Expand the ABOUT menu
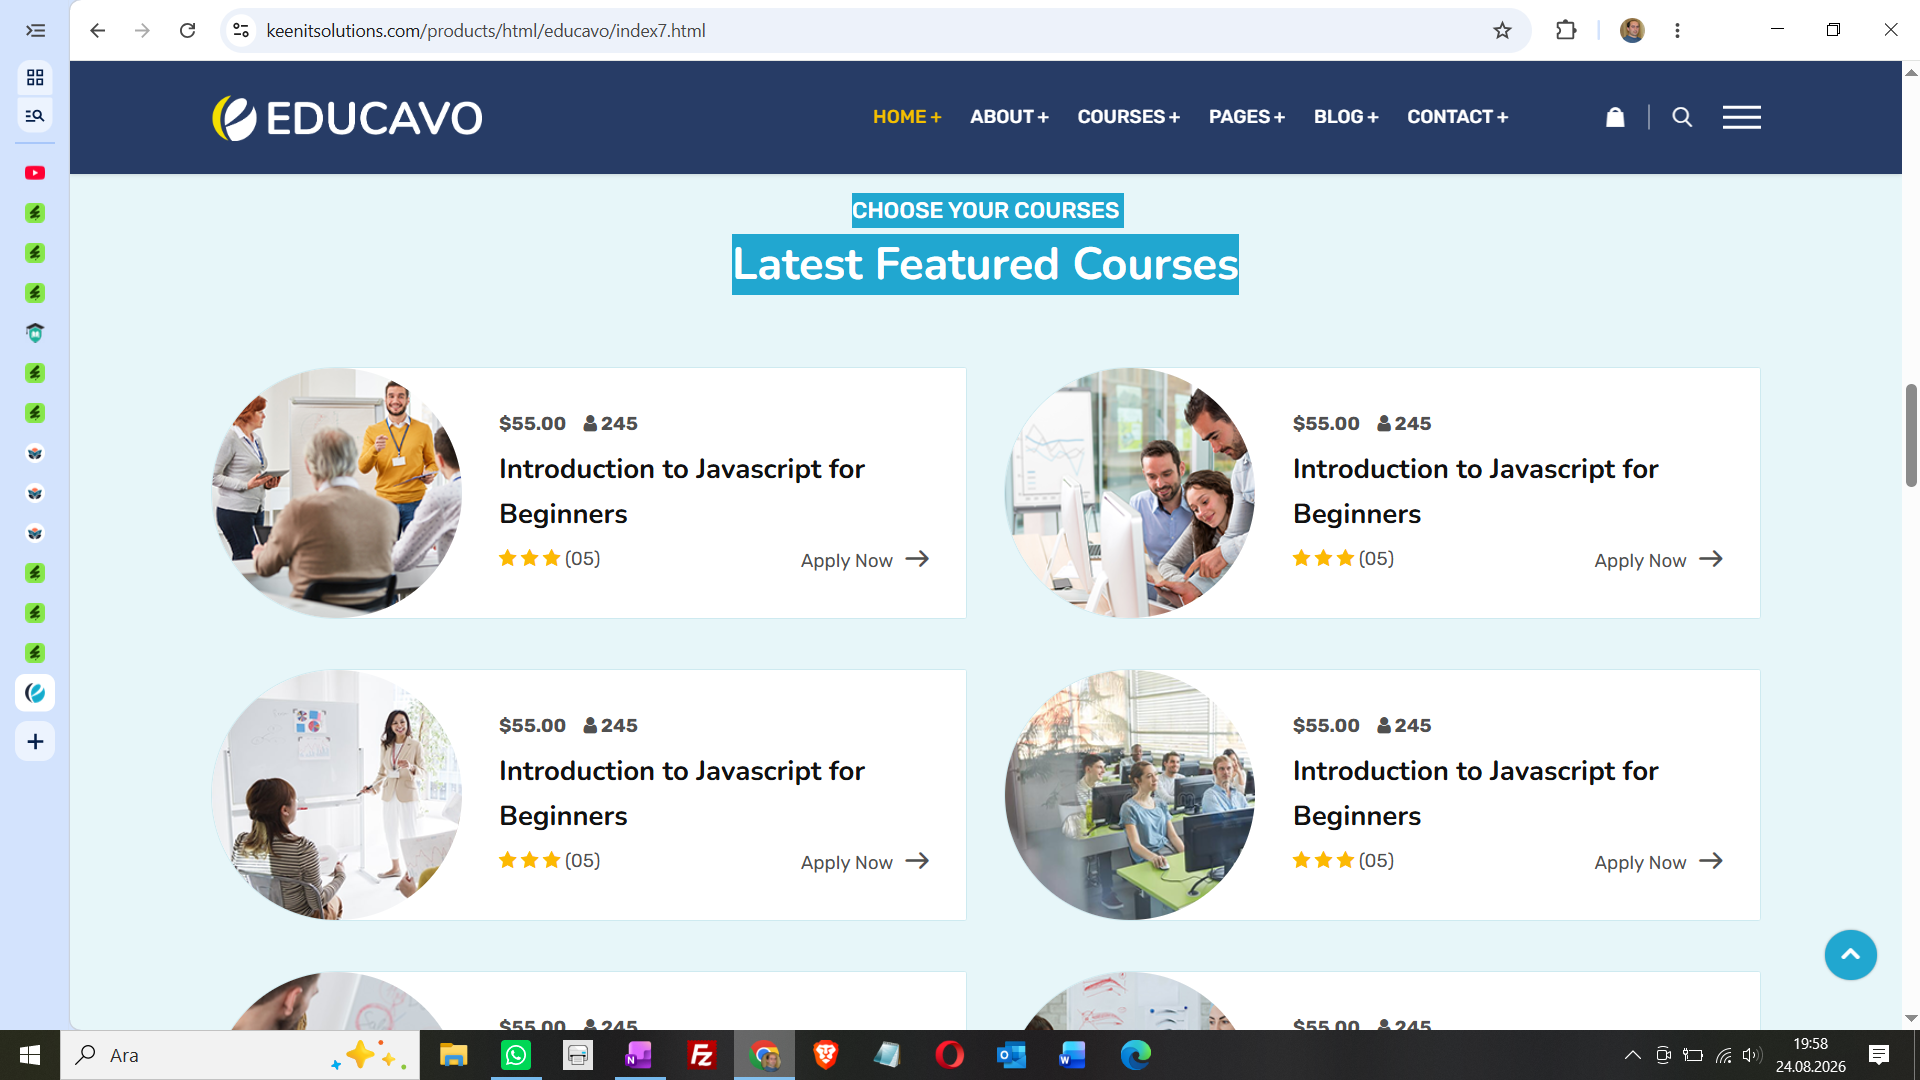Image resolution: width=1920 pixels, height=1080 pixels. coord(1009,117)
